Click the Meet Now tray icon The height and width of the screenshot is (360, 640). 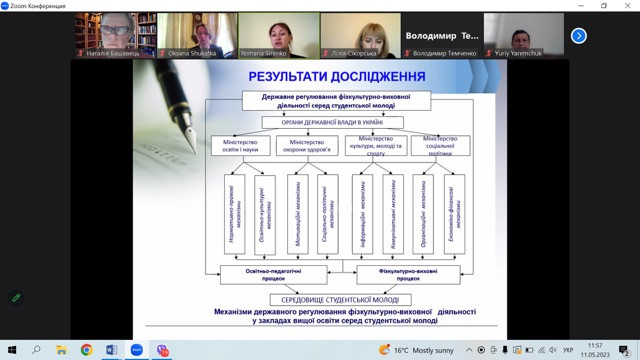[493, 350]
